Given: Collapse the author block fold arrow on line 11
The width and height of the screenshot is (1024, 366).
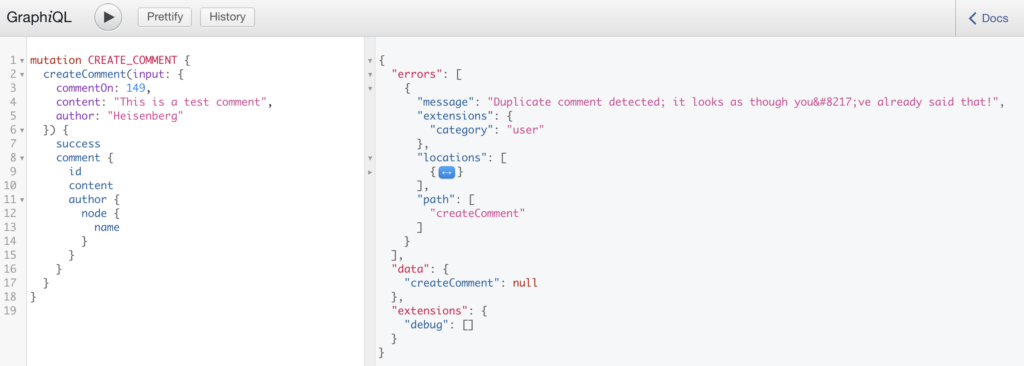Looking at the screenshot, I should 22,200.
